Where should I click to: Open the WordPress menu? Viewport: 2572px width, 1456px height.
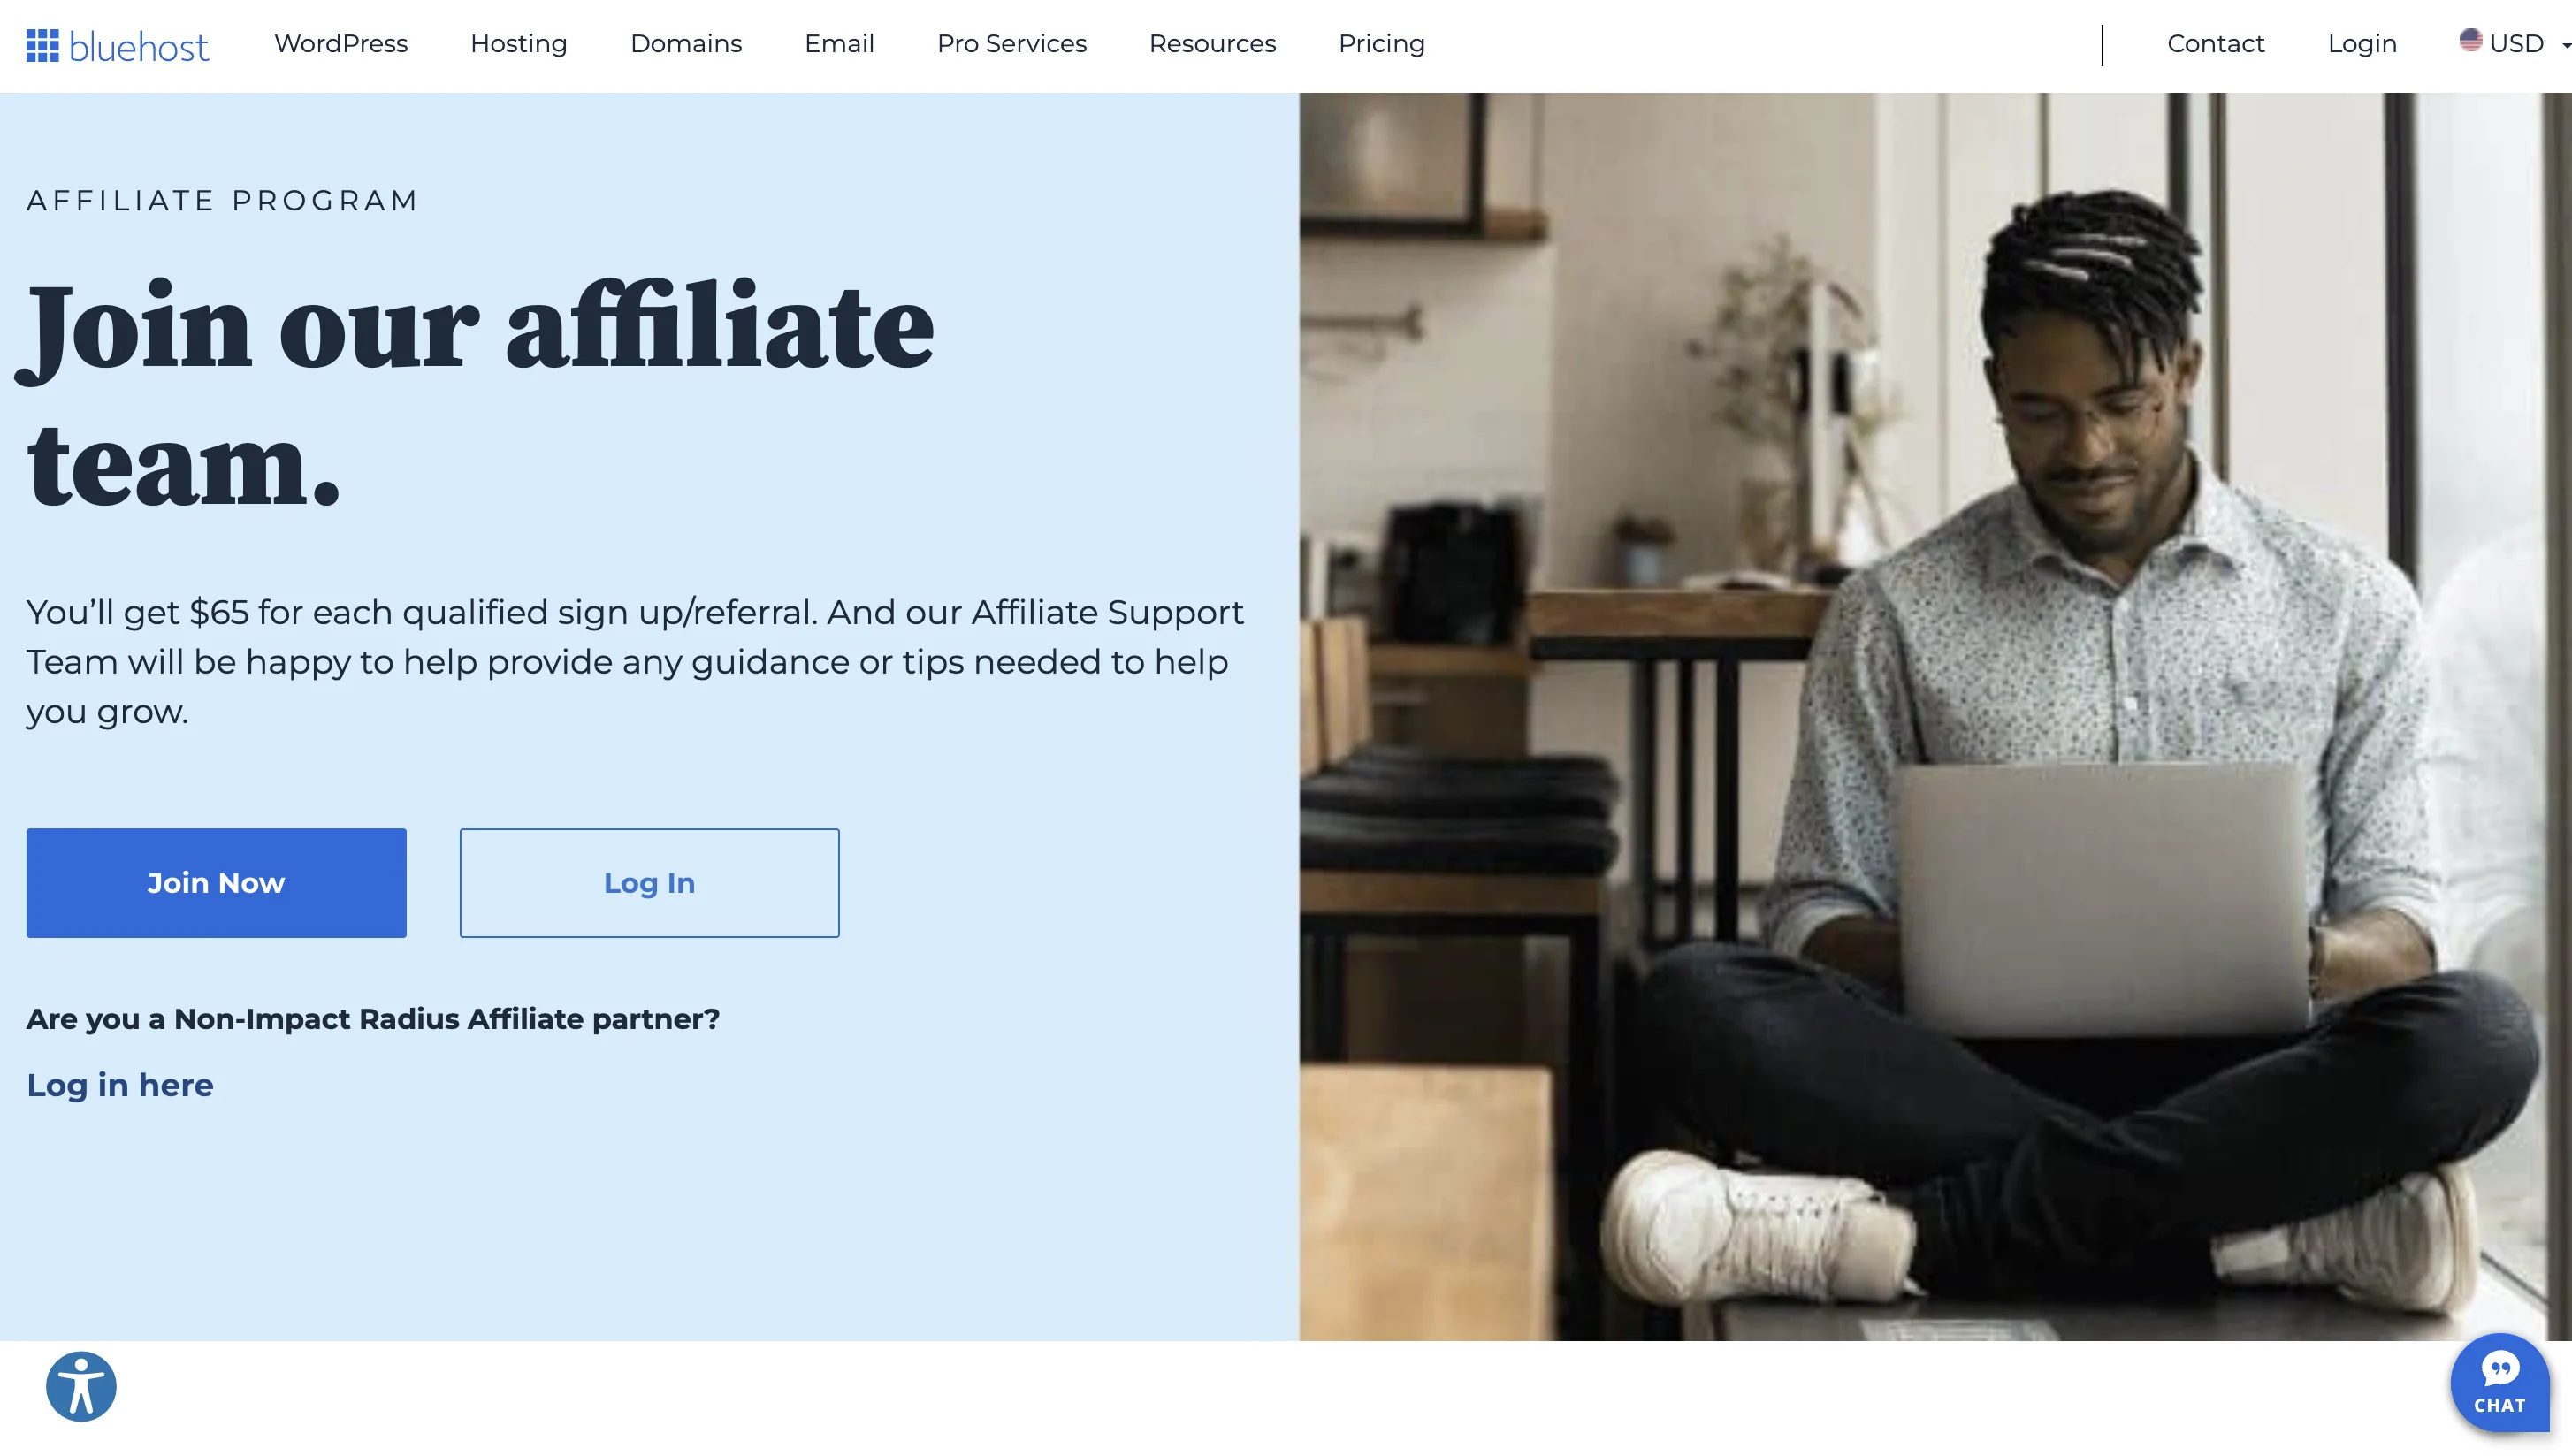tap(341, 44)
